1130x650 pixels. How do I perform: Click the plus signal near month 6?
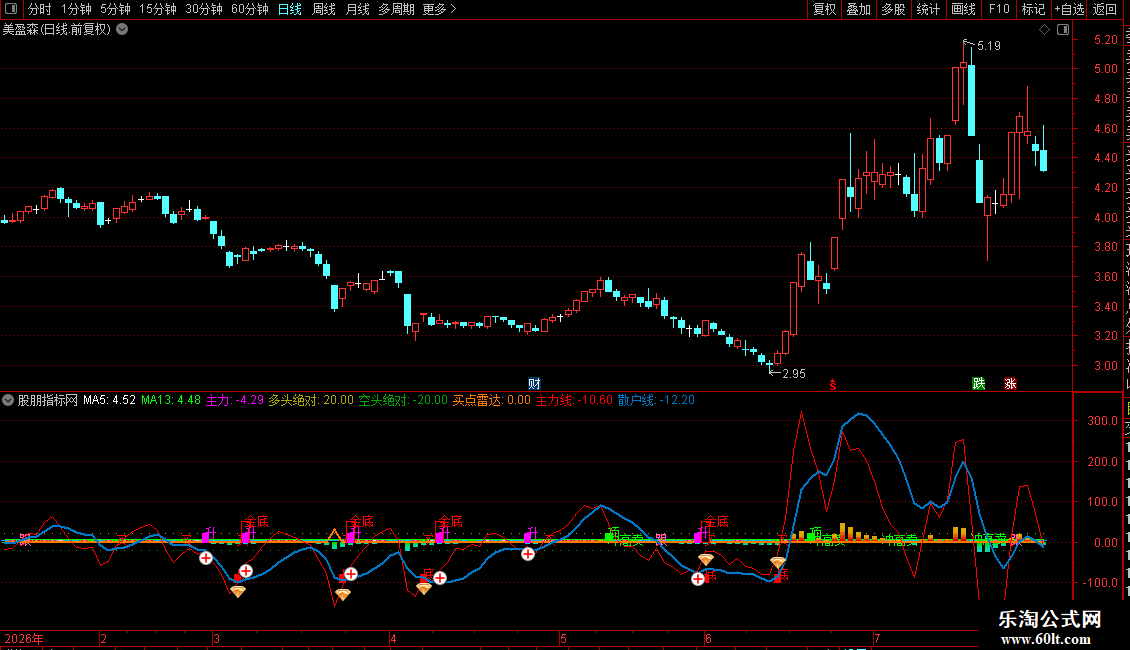pos(698,578)
